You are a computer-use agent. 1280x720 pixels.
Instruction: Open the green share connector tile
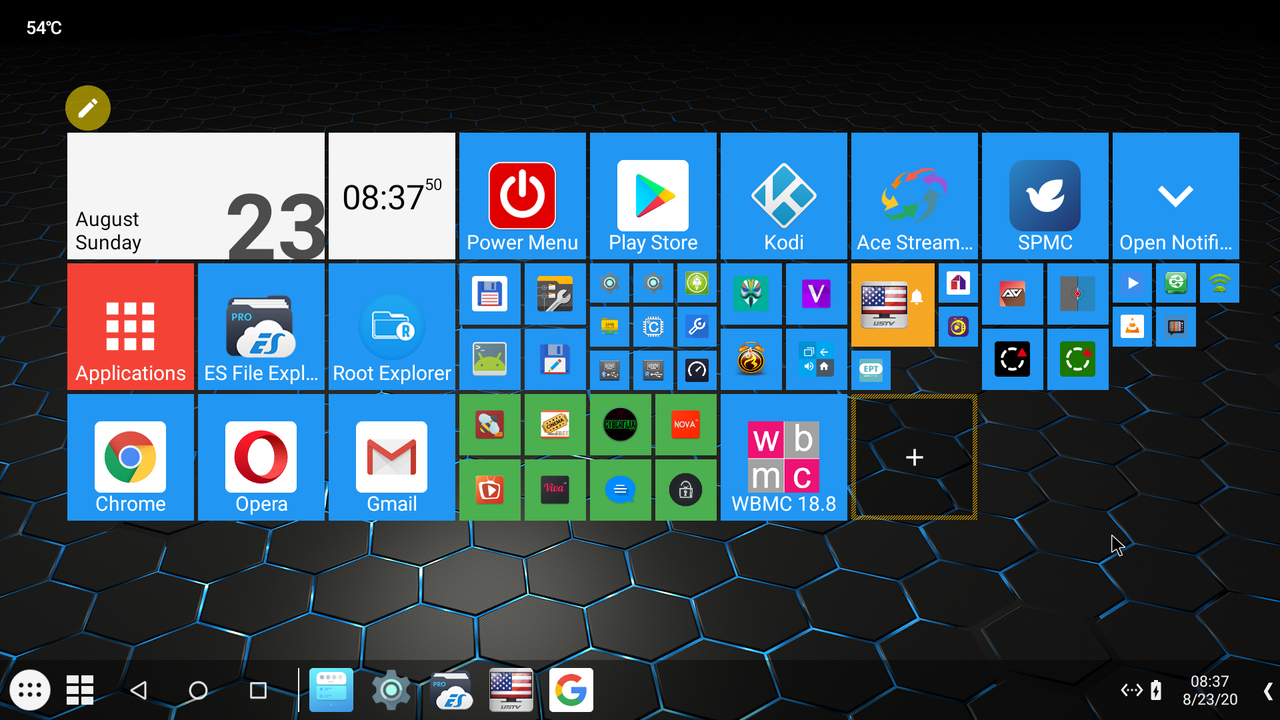1176,283
